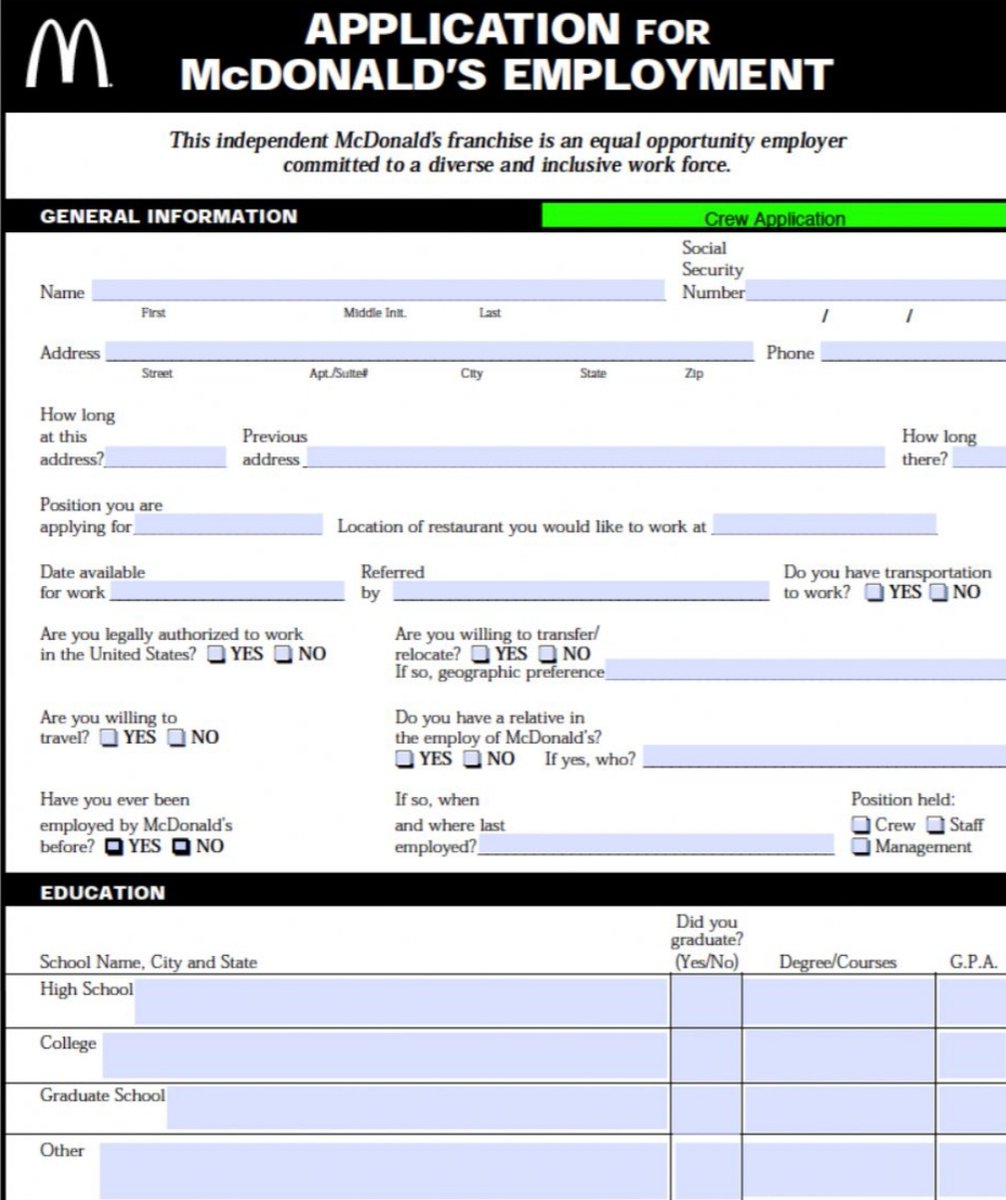
Task: Click the College Degree/Courses field
Action: coord(838,1055)
